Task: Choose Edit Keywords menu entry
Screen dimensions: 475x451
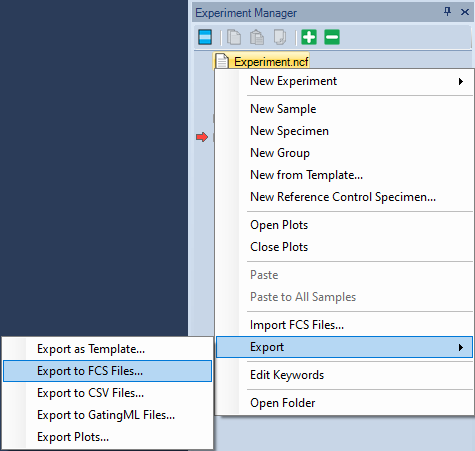Action: point(344,375)
